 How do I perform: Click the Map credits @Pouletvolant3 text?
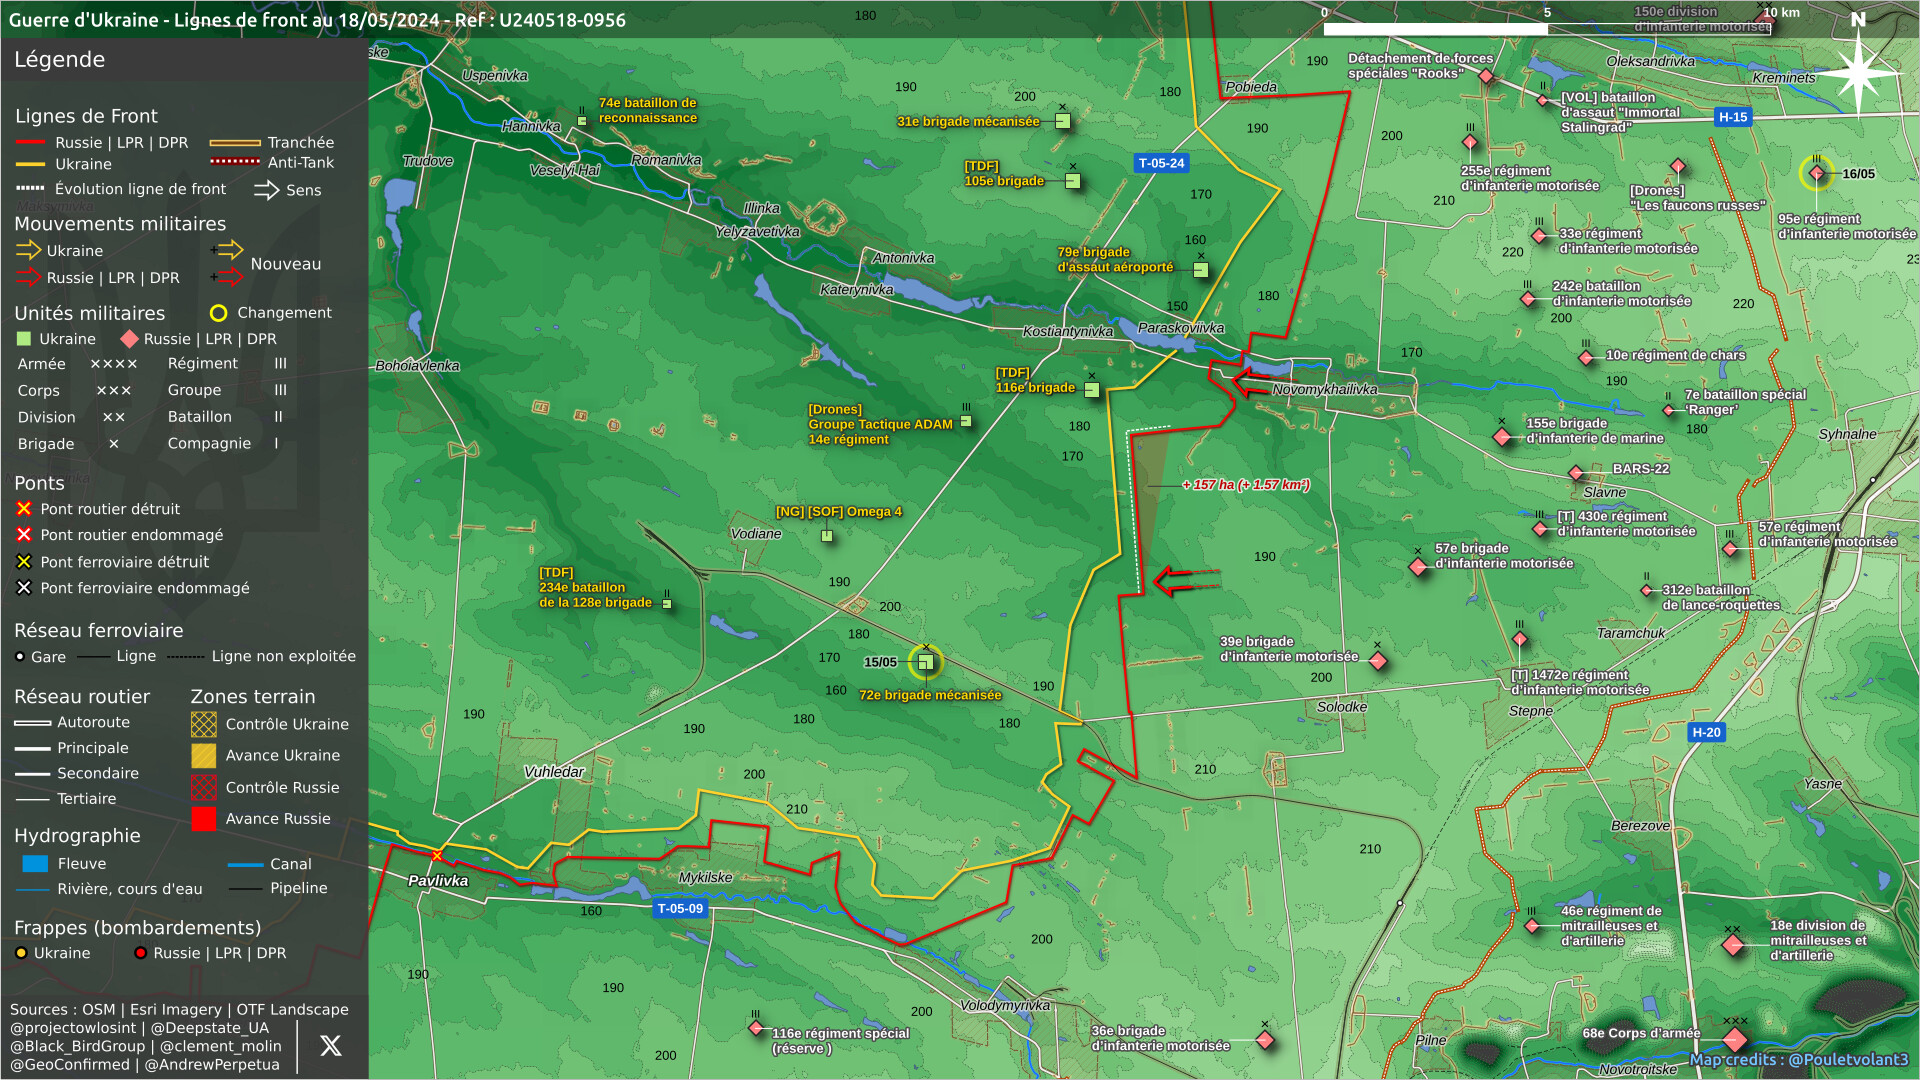coord(1798,1060)
